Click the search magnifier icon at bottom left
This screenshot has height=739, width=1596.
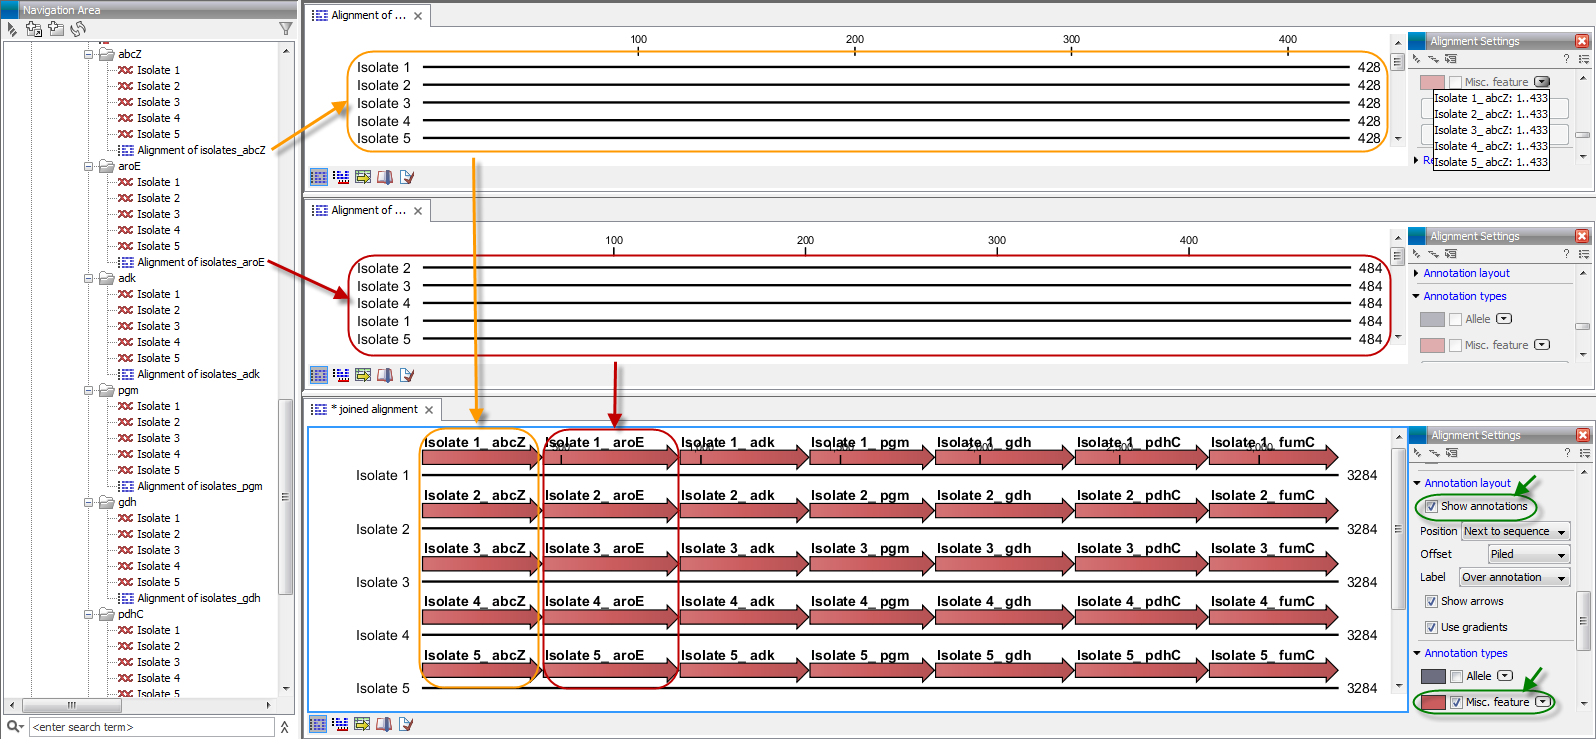click(x=14, y=727)
